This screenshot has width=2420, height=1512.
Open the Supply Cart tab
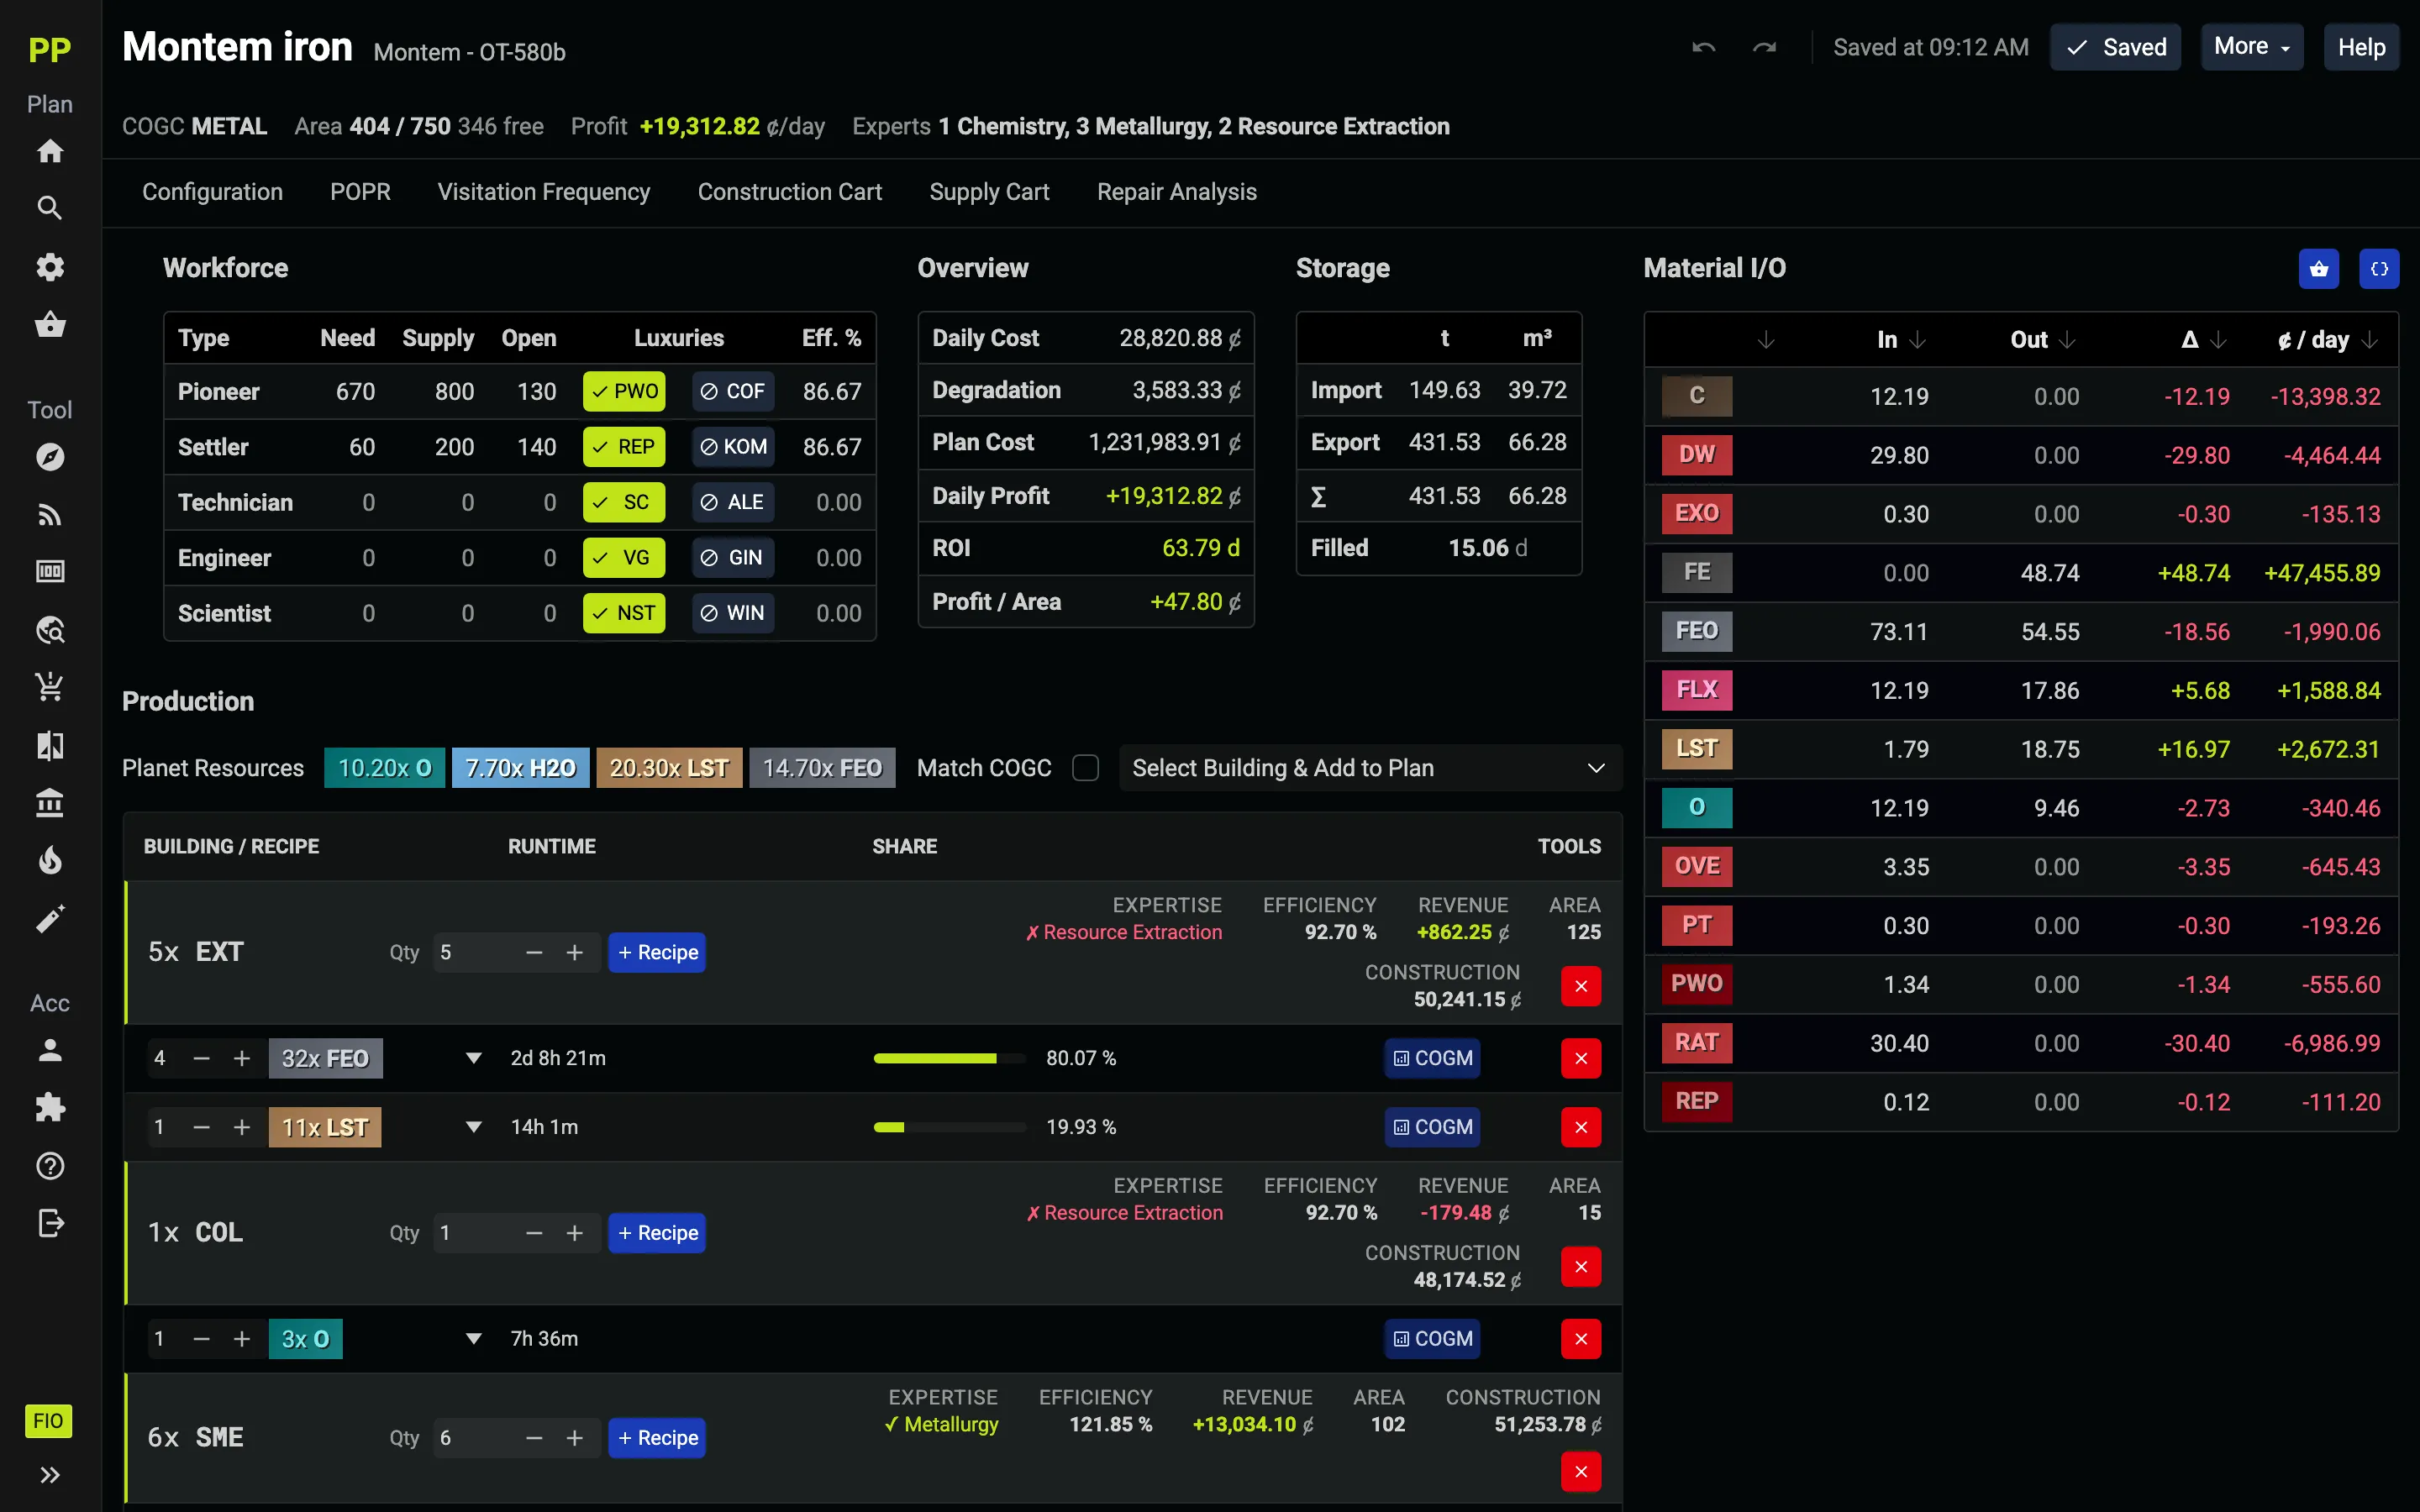(989, 192)
